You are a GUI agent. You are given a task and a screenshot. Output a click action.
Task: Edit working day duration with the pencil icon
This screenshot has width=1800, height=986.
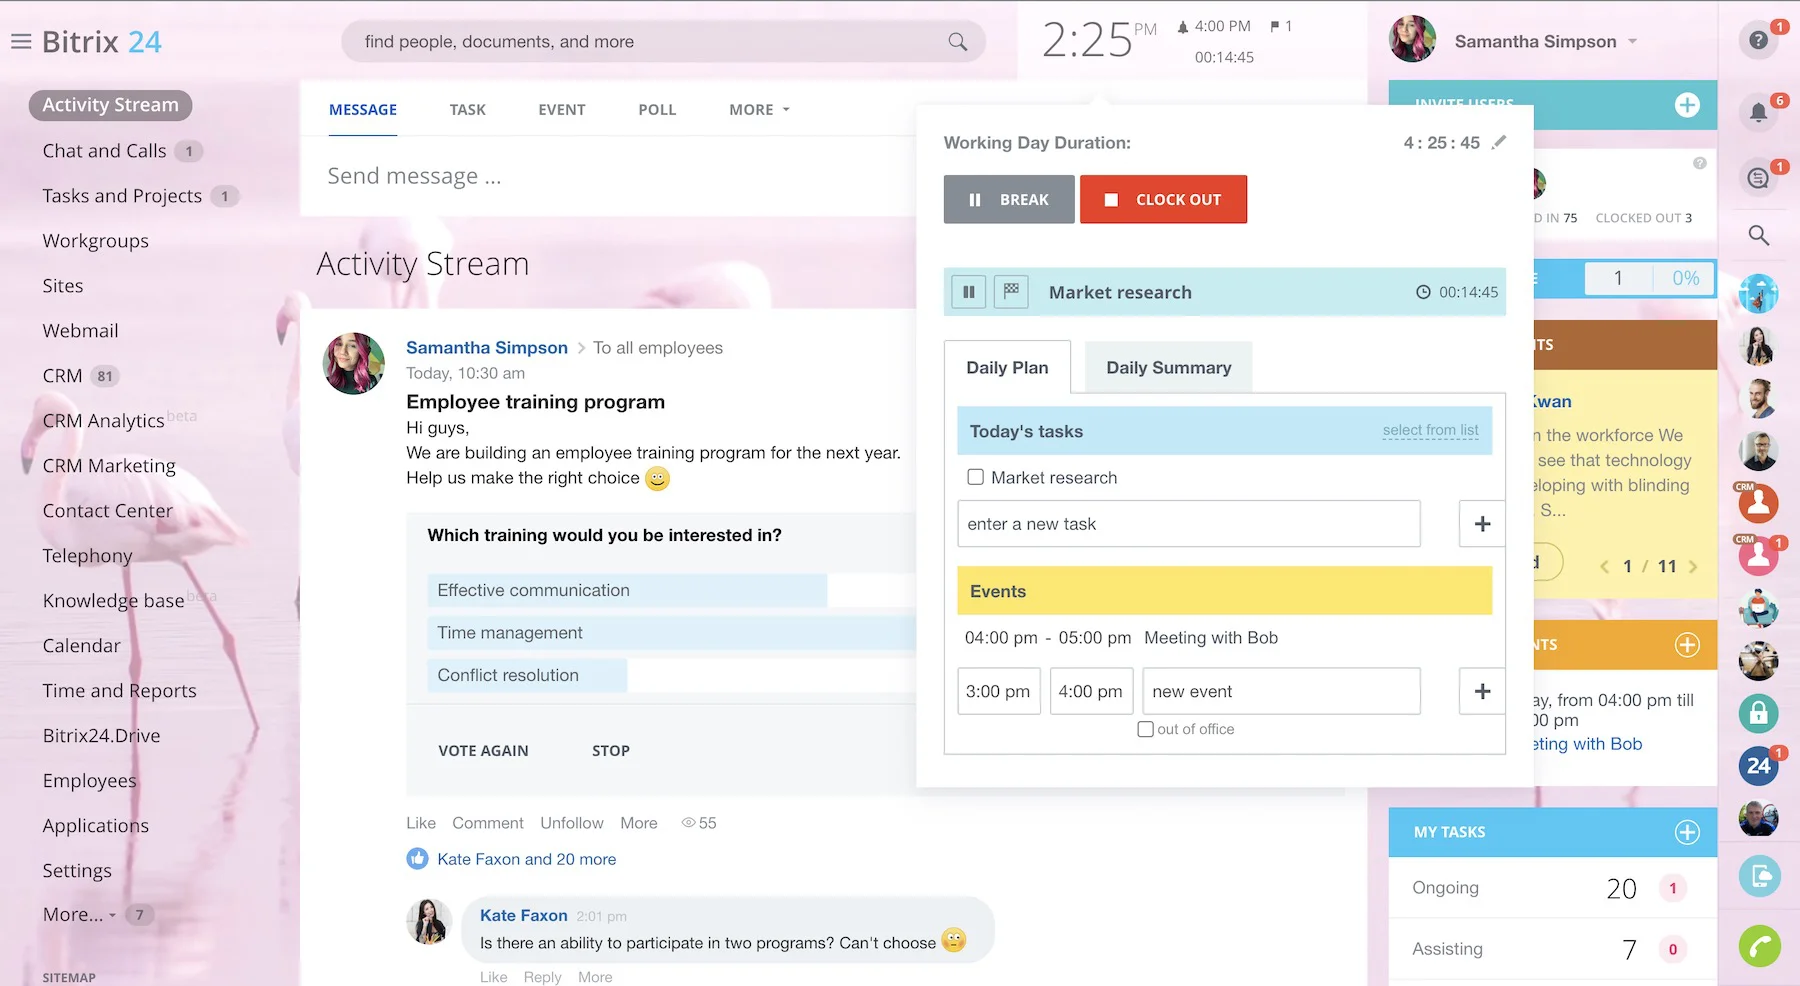[x=1498, y=143]
